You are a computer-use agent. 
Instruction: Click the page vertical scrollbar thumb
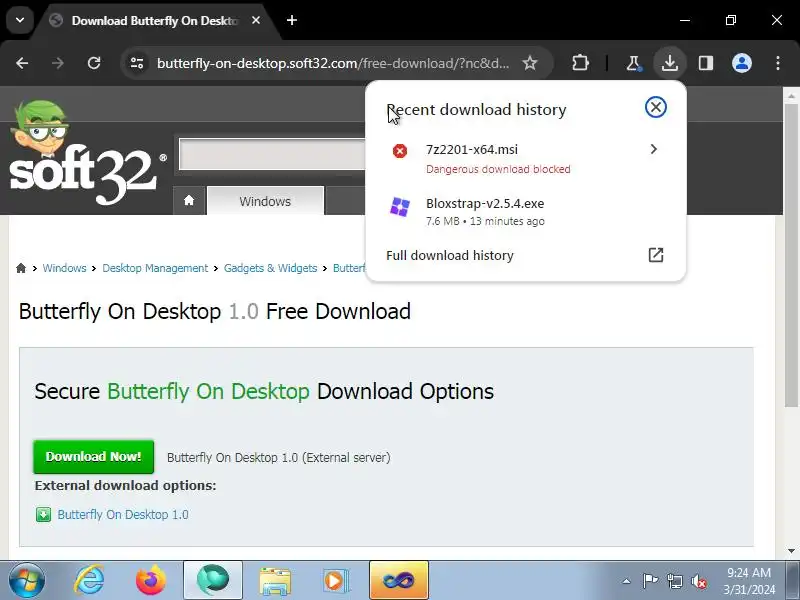pos(791,255)
